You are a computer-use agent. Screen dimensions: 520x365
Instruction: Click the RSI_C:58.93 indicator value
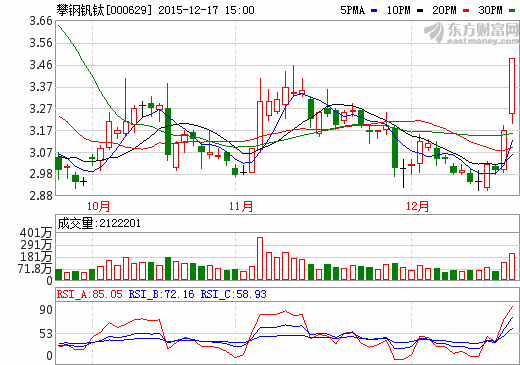pos(233,294)
